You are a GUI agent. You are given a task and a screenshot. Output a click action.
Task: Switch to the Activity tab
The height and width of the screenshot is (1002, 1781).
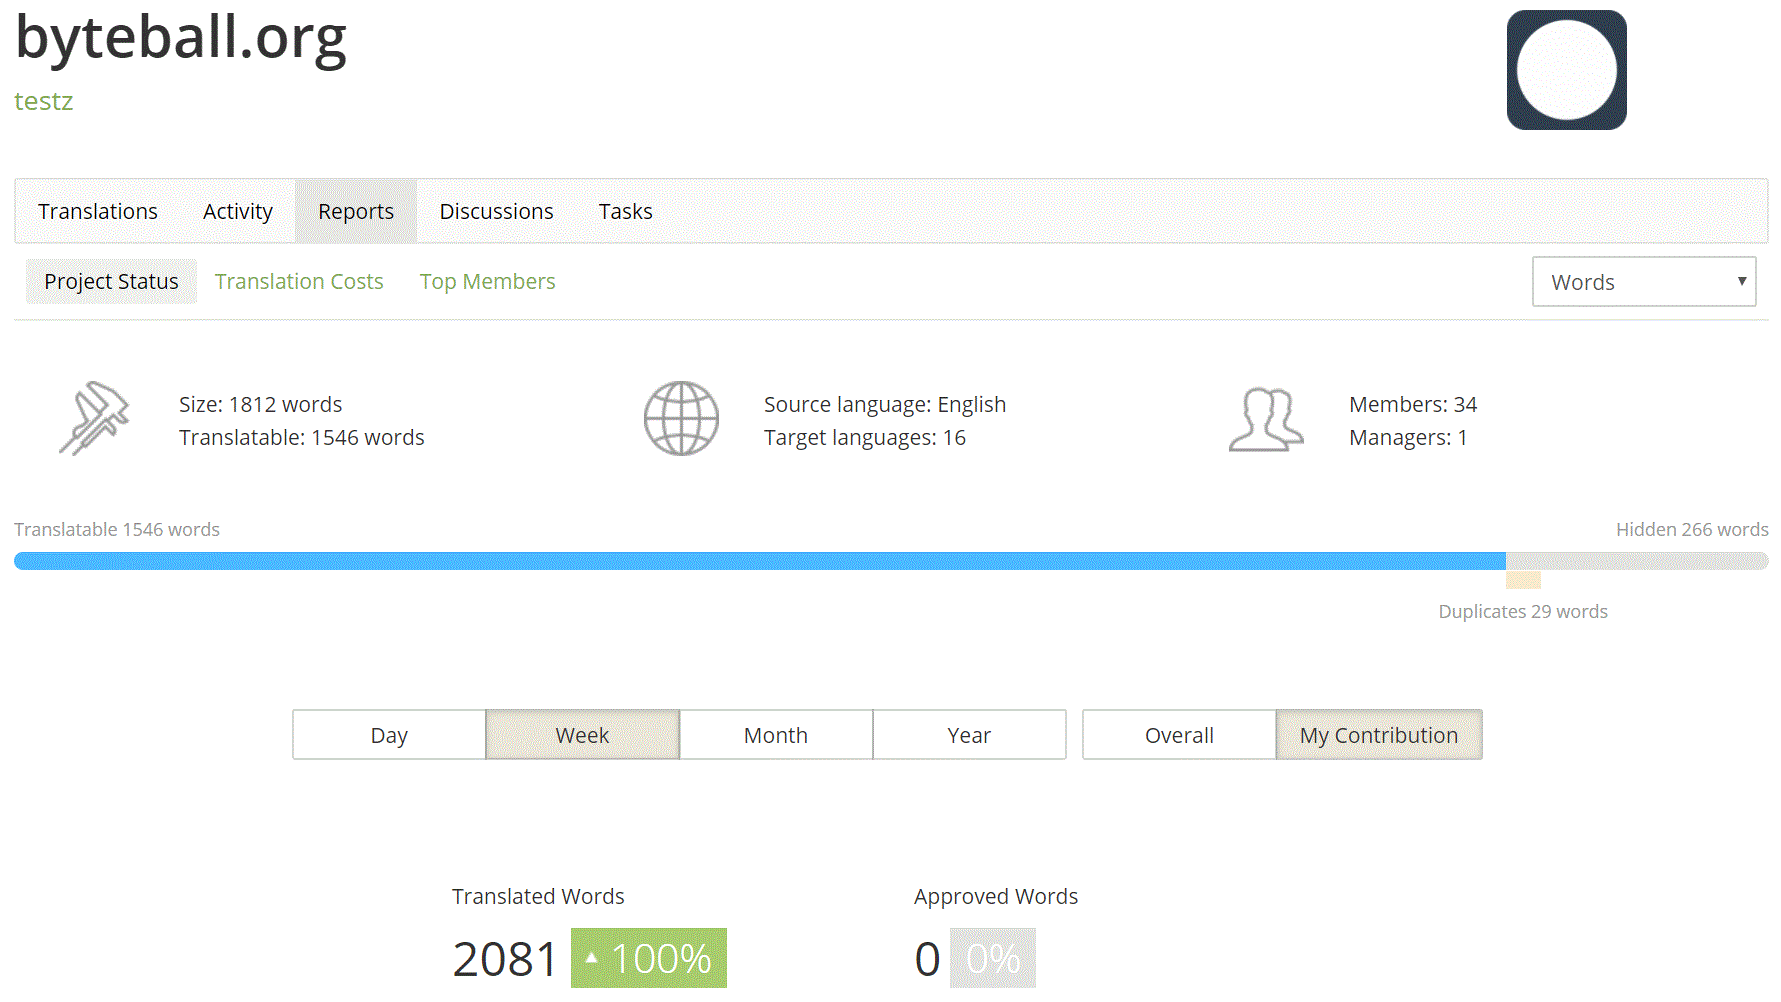[238, 211]
